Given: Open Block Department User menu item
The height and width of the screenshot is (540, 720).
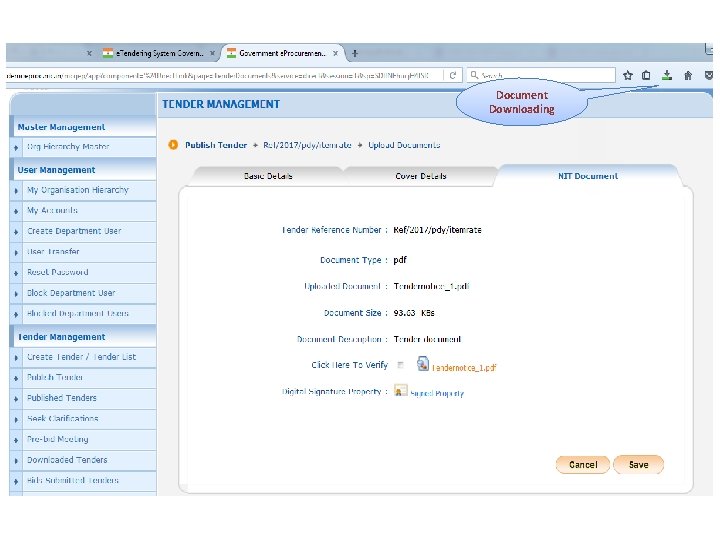Looking at the screenshot, I should 71,293.
